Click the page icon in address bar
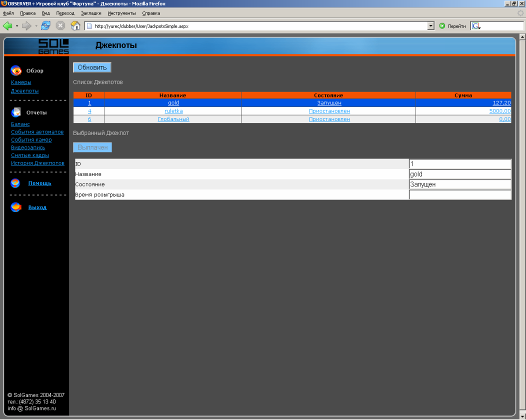This screenshot has height=420, width=526. pyautogui.click(x=89, y=26)
